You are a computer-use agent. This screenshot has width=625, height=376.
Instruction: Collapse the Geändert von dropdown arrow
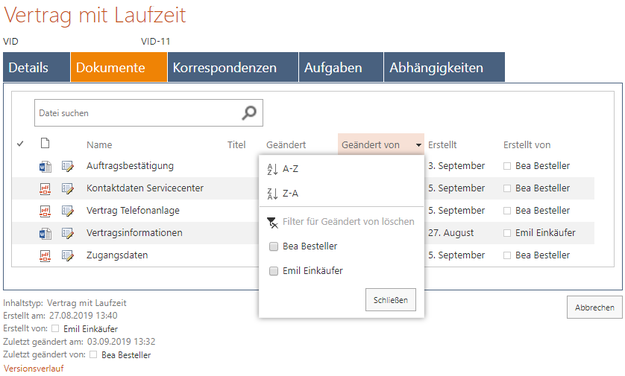click(419, 145)
